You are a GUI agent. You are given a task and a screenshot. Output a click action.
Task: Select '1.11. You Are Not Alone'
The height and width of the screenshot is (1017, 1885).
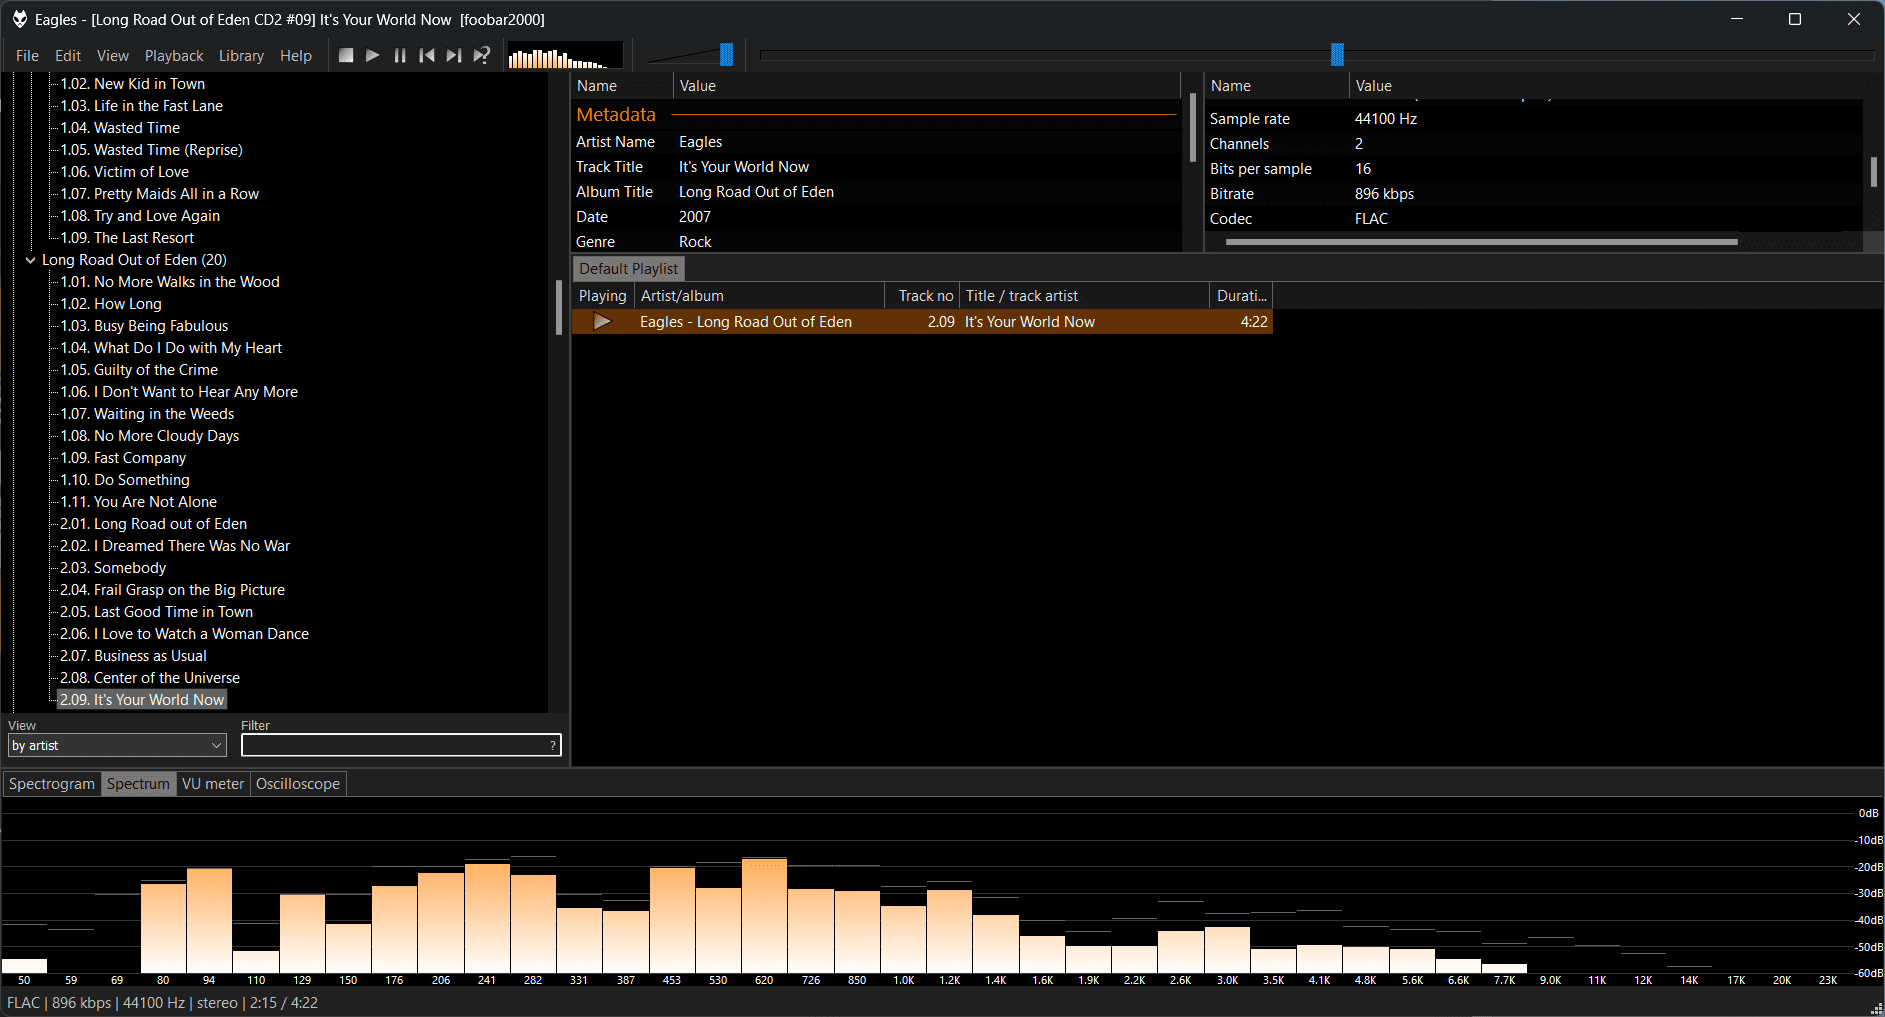[139, 502]
